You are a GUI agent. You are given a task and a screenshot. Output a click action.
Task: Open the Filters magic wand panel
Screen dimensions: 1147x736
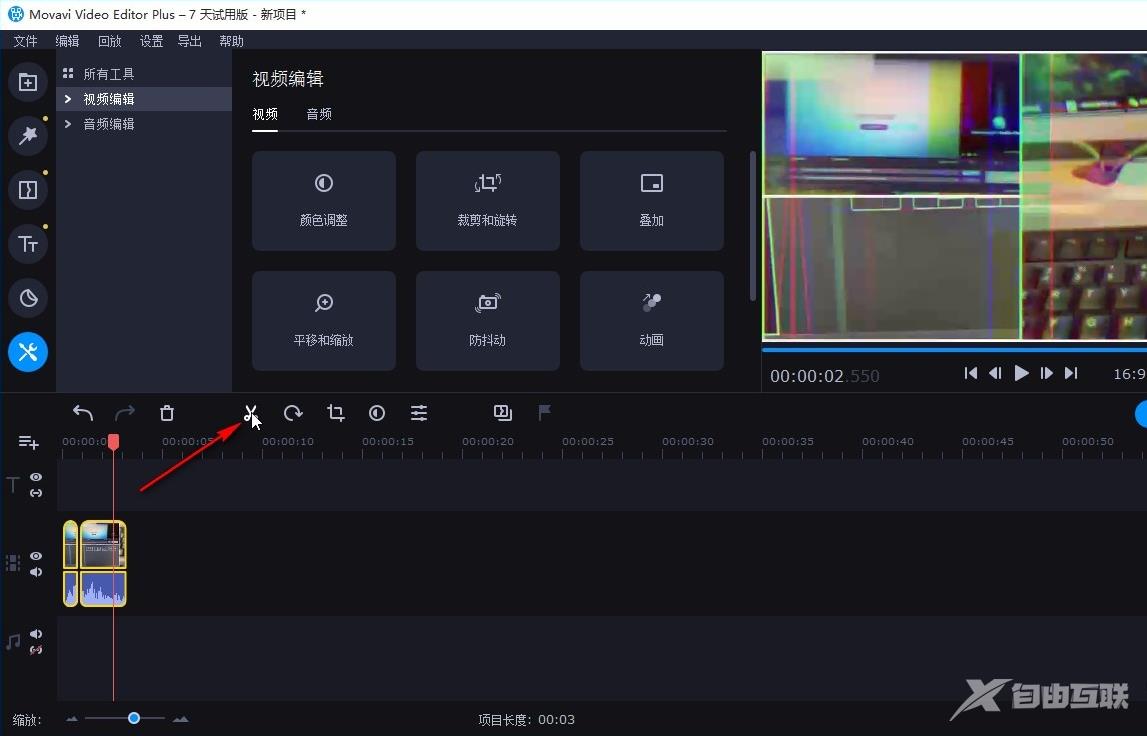[28, 136]
